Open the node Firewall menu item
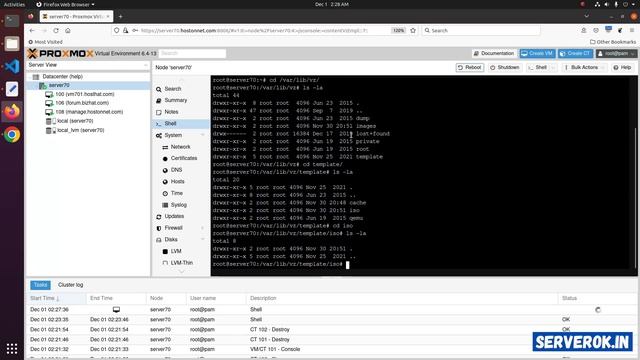This screenshot has height=360, width=640. coord(173,228)
